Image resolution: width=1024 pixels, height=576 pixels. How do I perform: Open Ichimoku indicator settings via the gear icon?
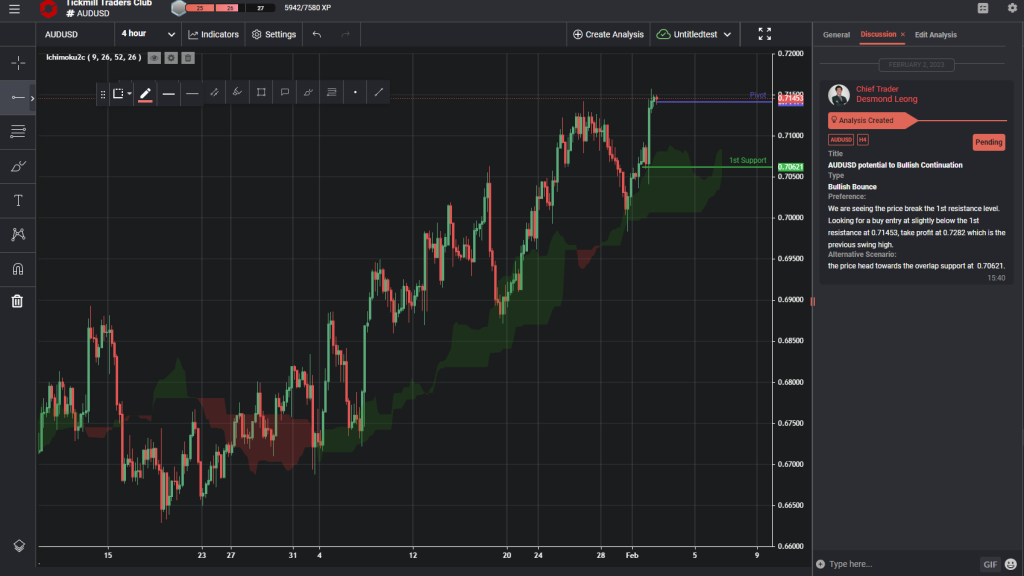[x=170, y=57]
